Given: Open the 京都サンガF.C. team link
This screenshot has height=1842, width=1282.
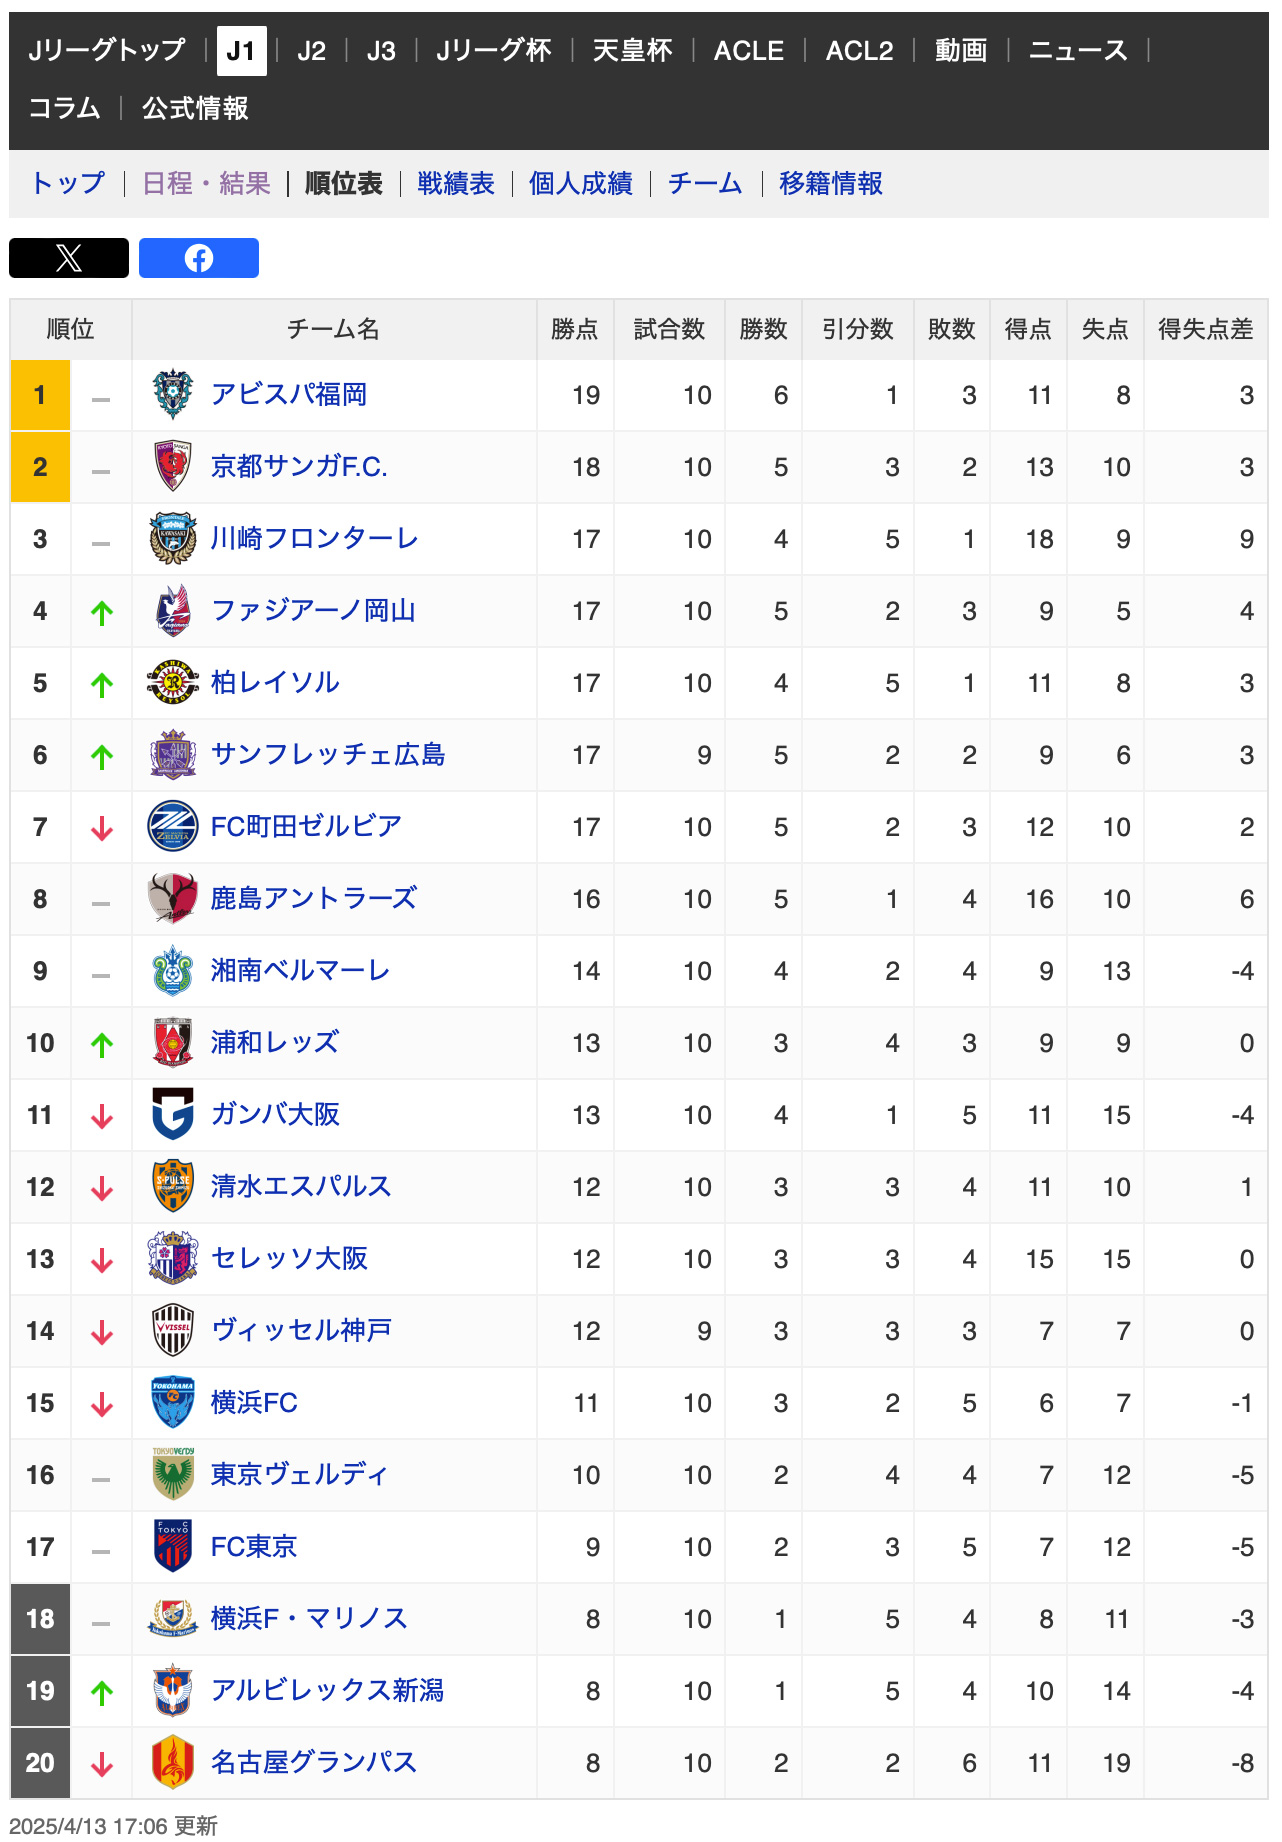Looking at the screenshot, I should point(299,467).
